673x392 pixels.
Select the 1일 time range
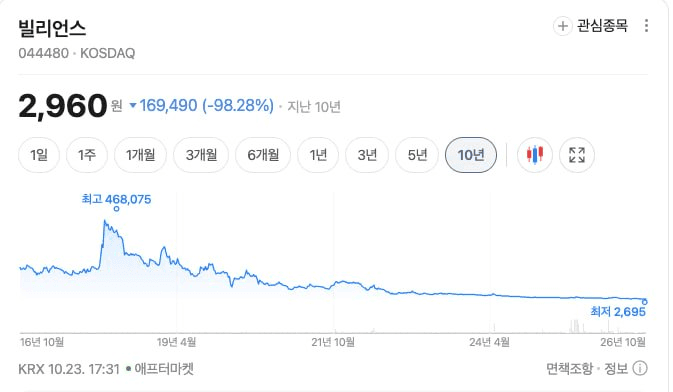tap(39, 155)
